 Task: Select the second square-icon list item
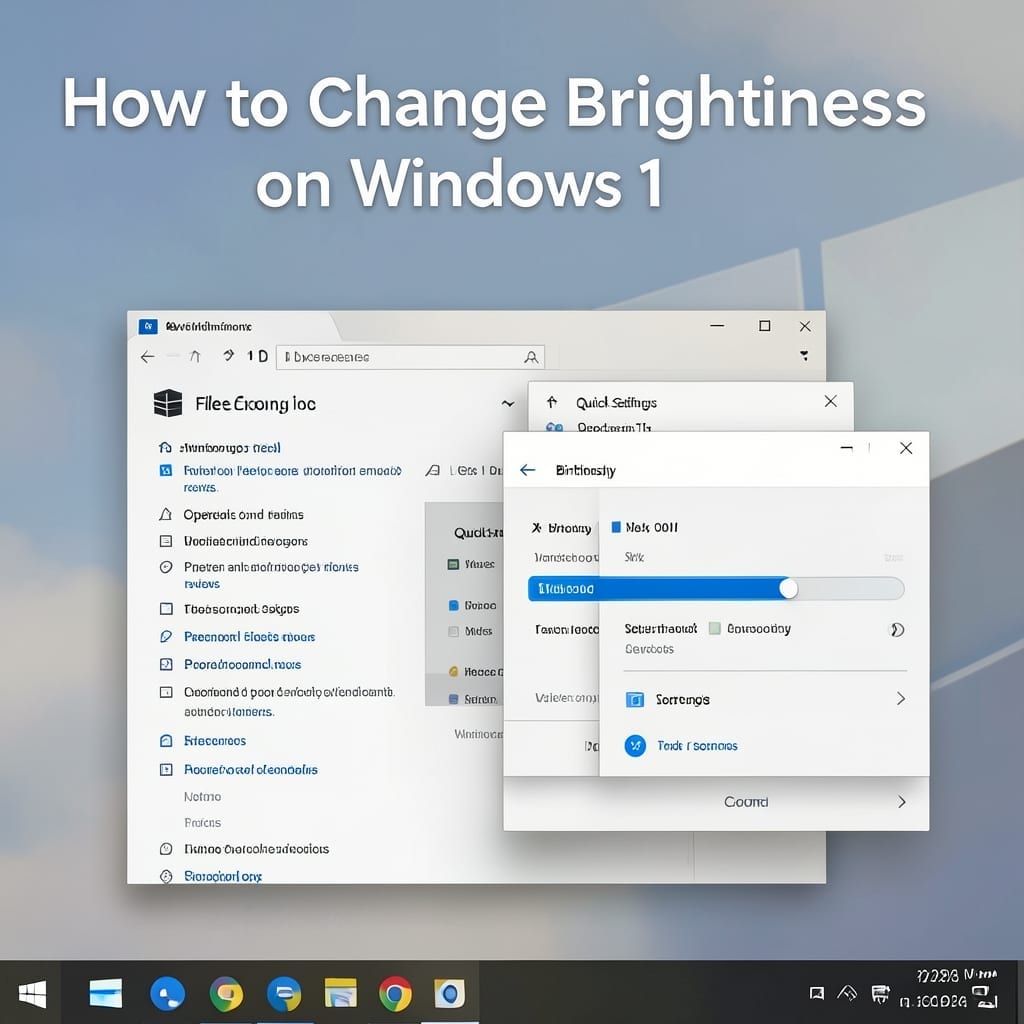tap(234, 541)
